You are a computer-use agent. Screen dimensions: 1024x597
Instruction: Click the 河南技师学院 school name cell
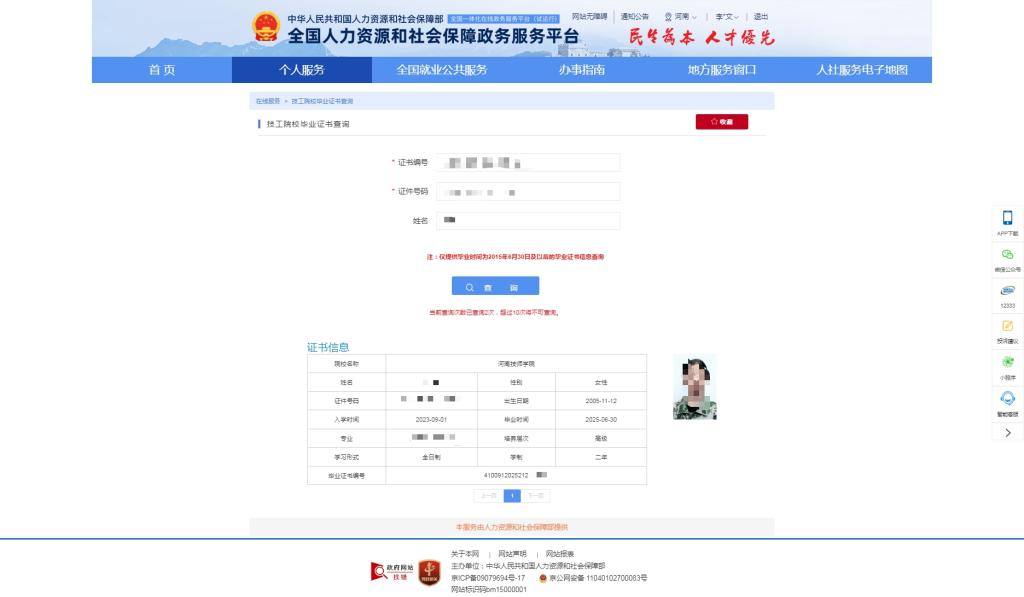tap(516, 364)
